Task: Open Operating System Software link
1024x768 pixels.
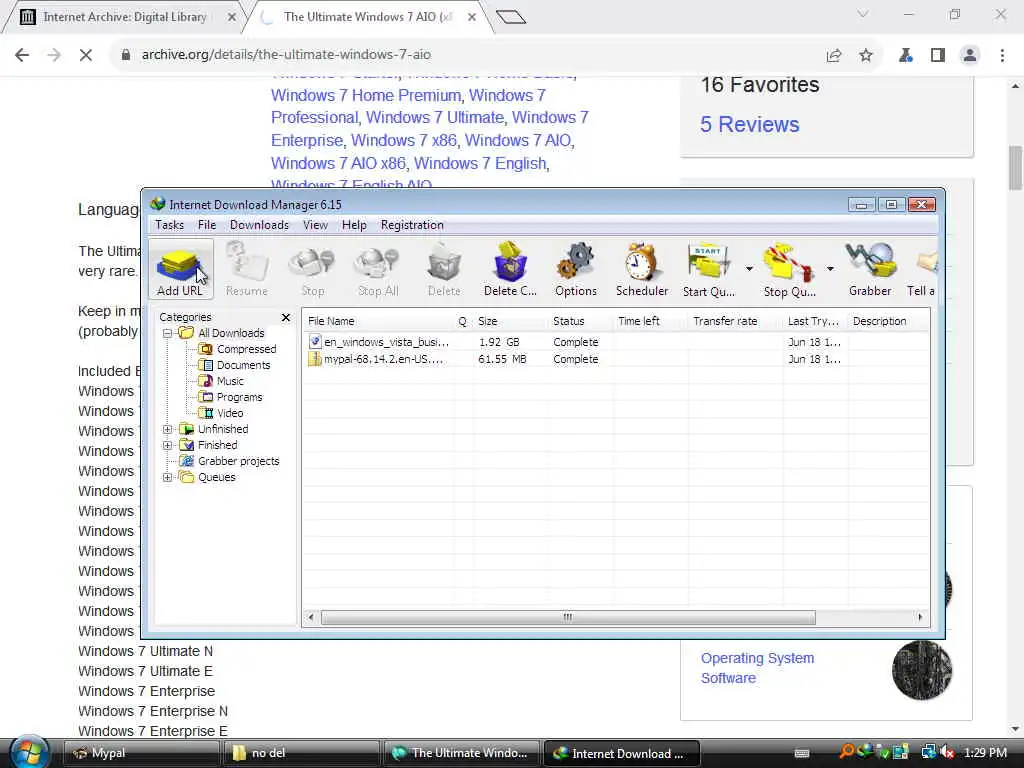Action: point(757,668)
